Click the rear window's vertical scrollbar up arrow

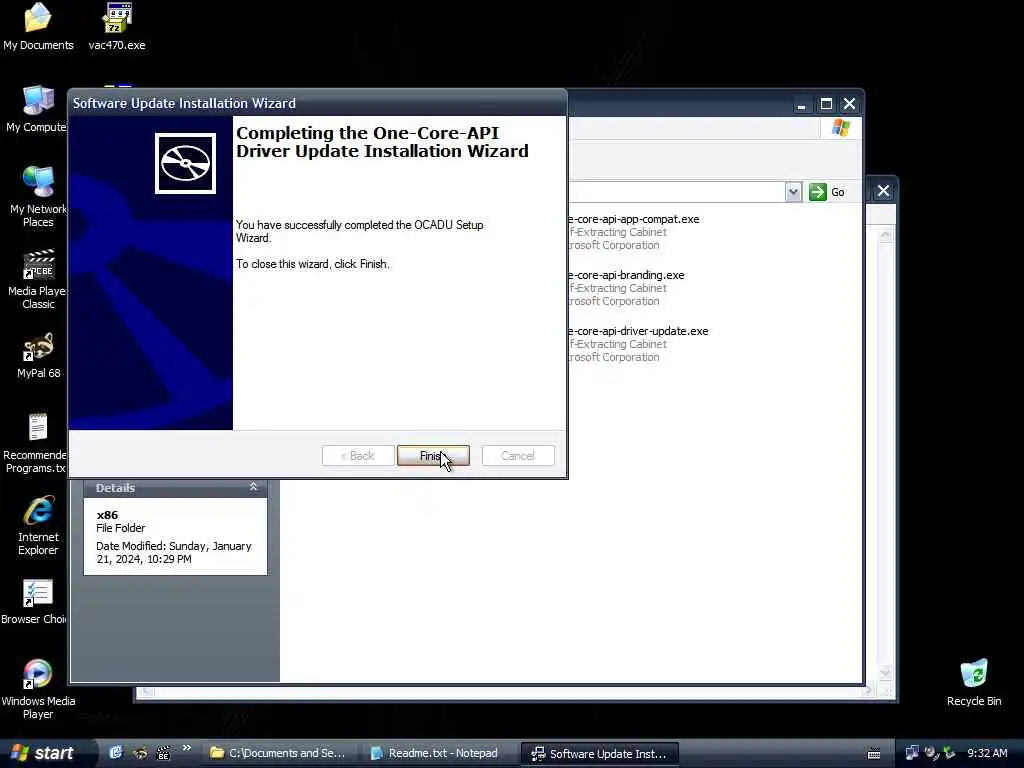coord(886,235)
